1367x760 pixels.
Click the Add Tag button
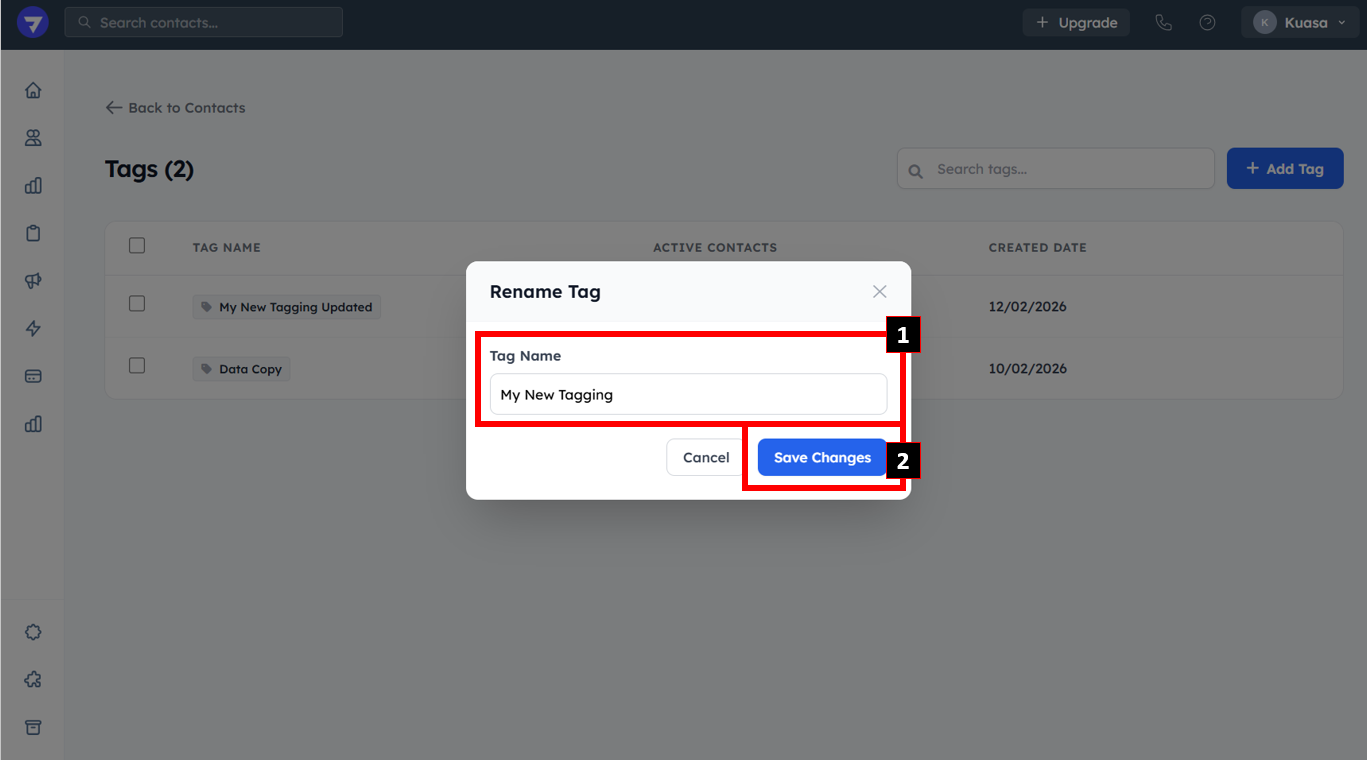click(1284, 169)
